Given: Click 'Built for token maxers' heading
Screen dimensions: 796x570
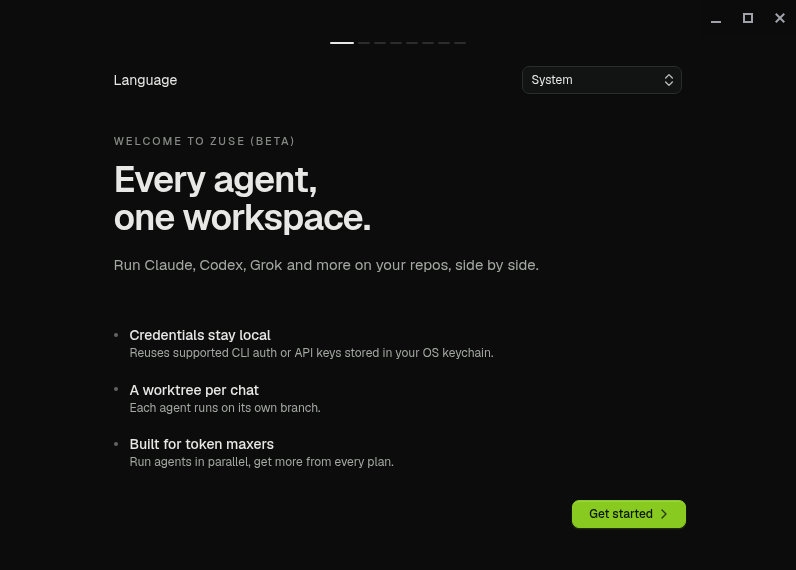Looking at the screenshot, I should [x=202, y=444].
